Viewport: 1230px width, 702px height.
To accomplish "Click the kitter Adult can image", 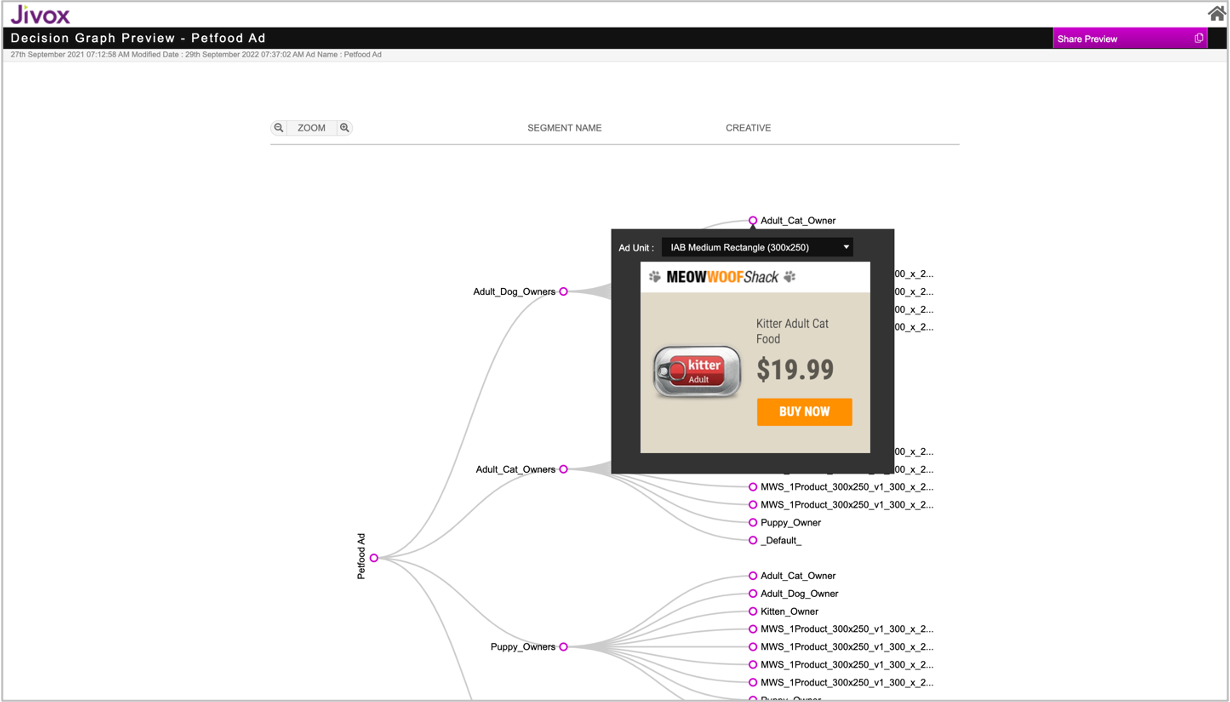I will coord(697,372).
